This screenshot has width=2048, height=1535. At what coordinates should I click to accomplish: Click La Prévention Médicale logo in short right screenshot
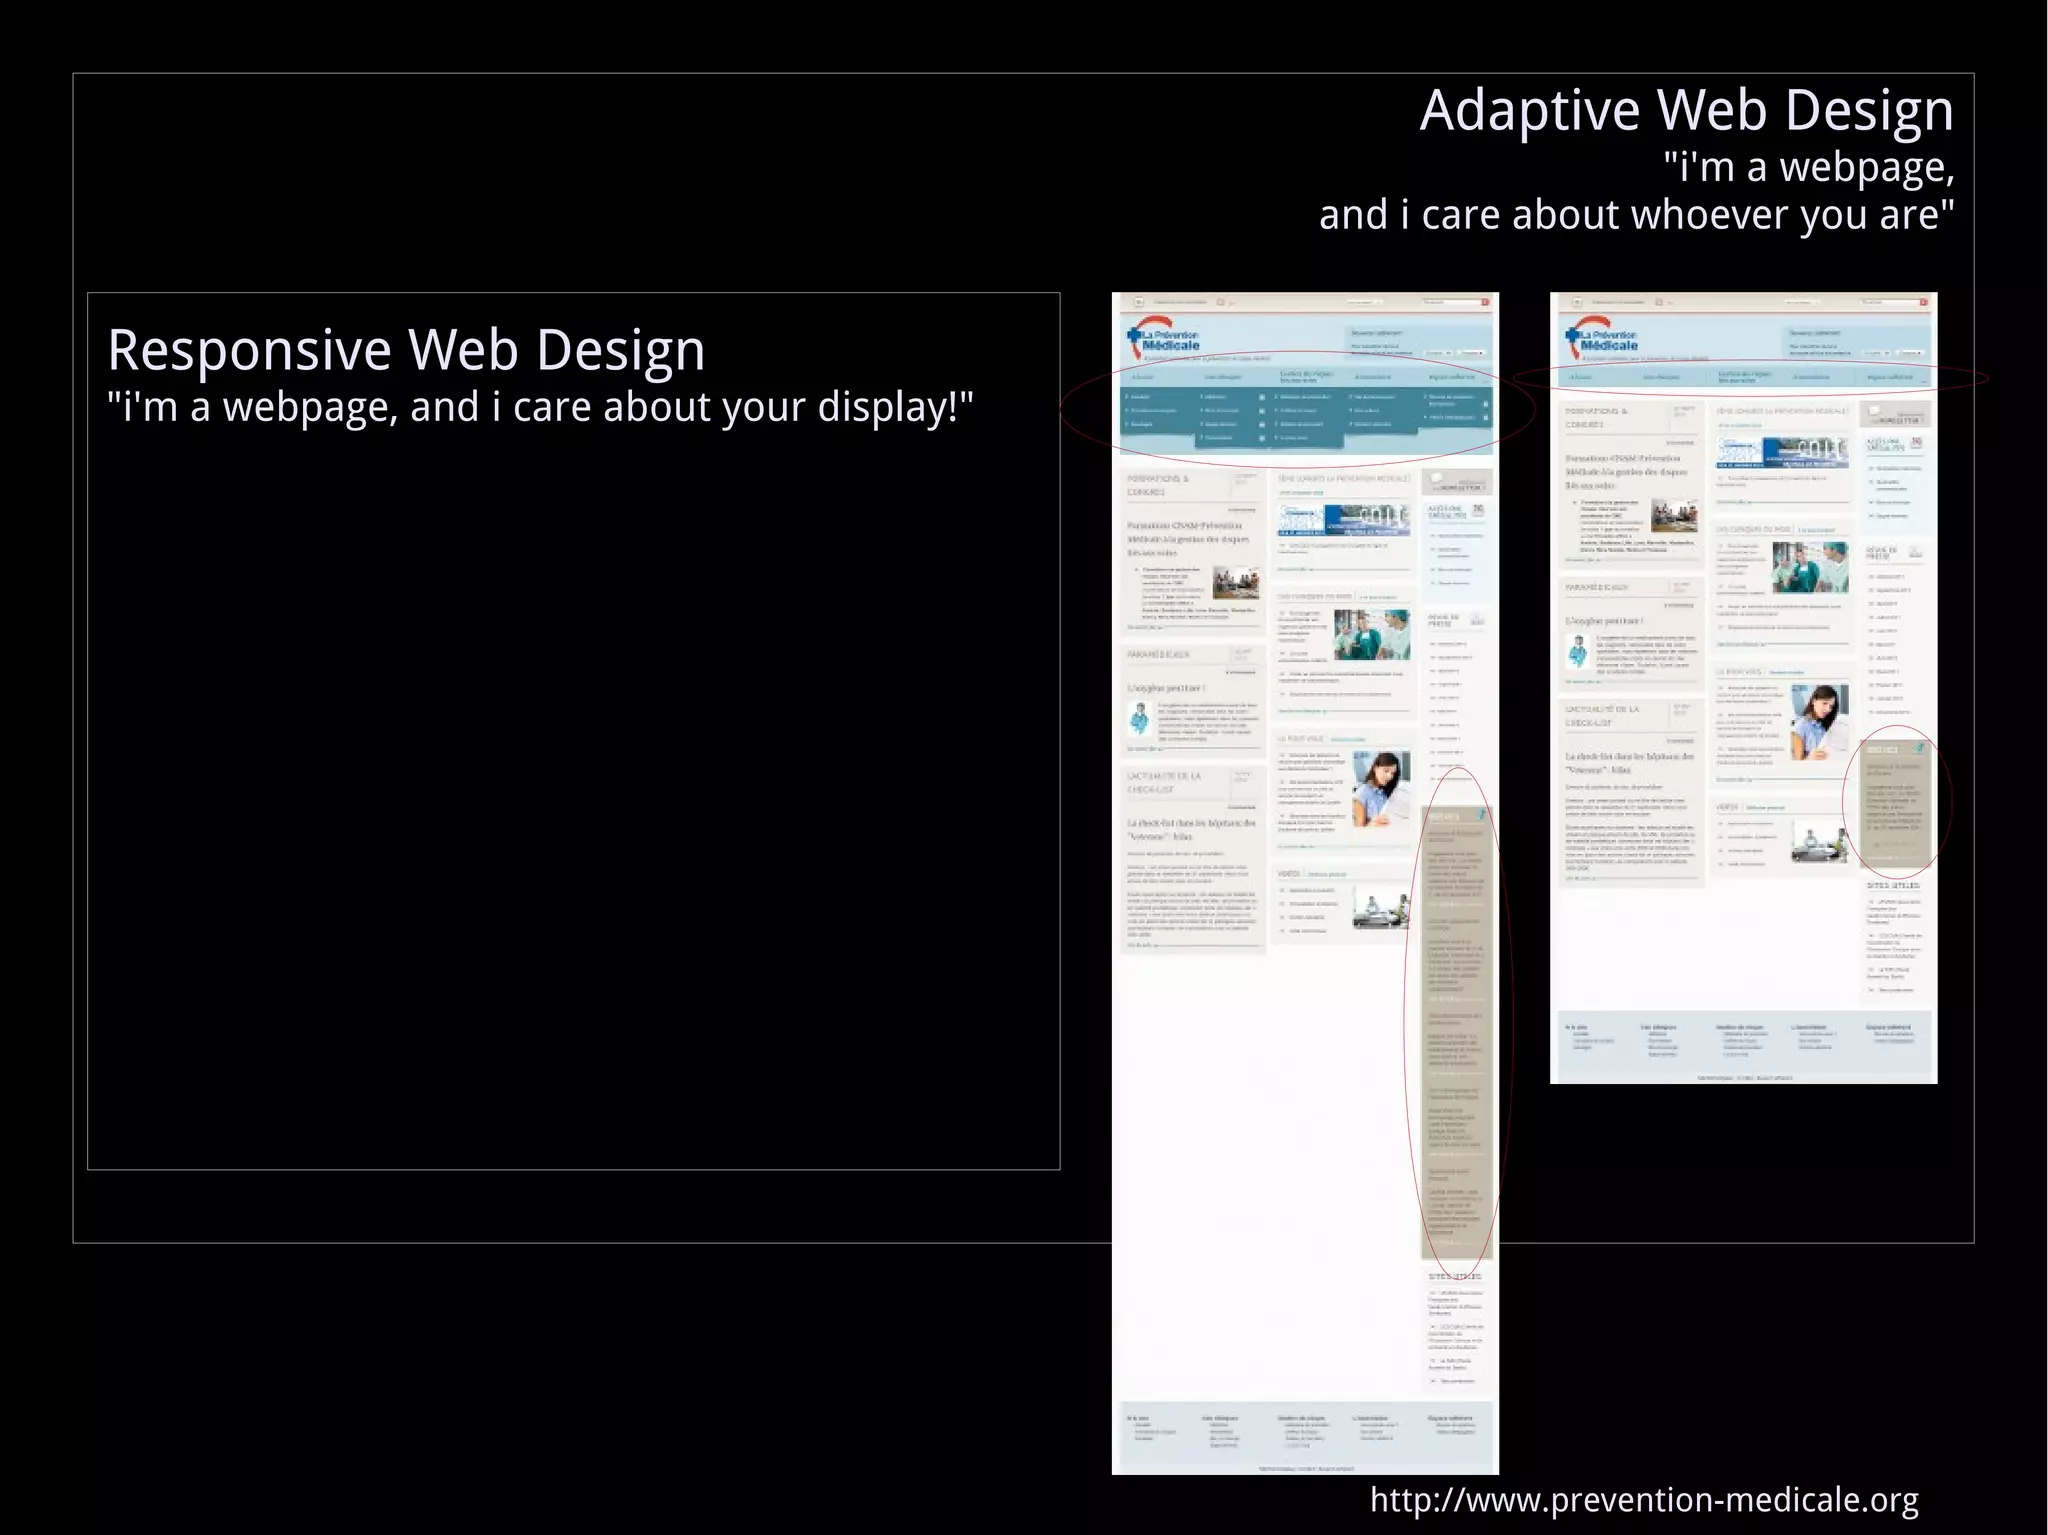[x=1600, y=340]
